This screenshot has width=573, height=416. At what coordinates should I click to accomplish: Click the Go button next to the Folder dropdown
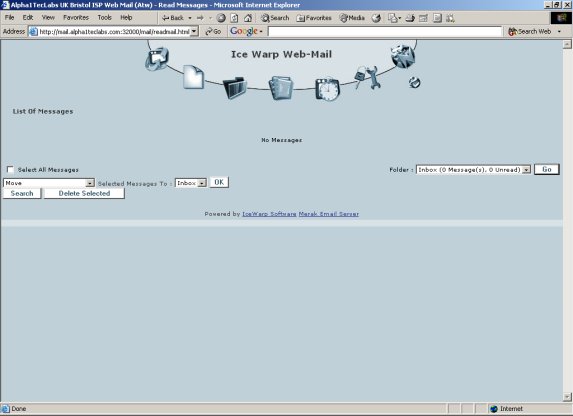(x=547, y=169)
